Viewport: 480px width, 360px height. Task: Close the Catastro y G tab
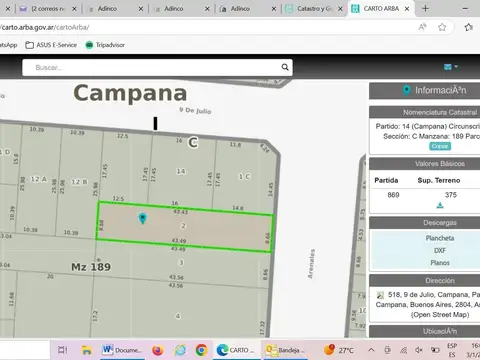[340, 9]
